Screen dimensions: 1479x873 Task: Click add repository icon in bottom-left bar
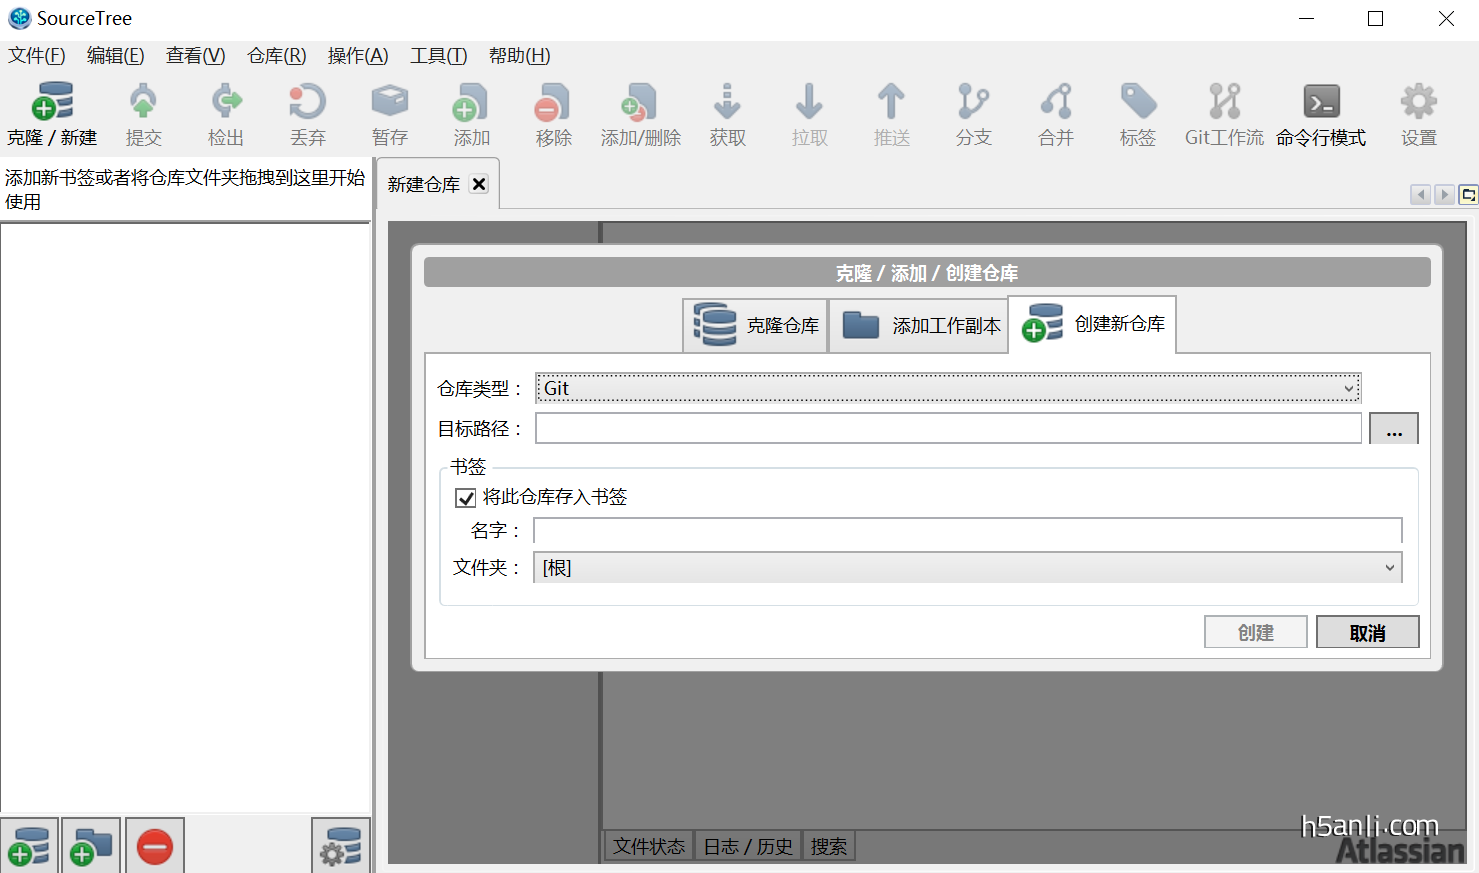(29, 846)
